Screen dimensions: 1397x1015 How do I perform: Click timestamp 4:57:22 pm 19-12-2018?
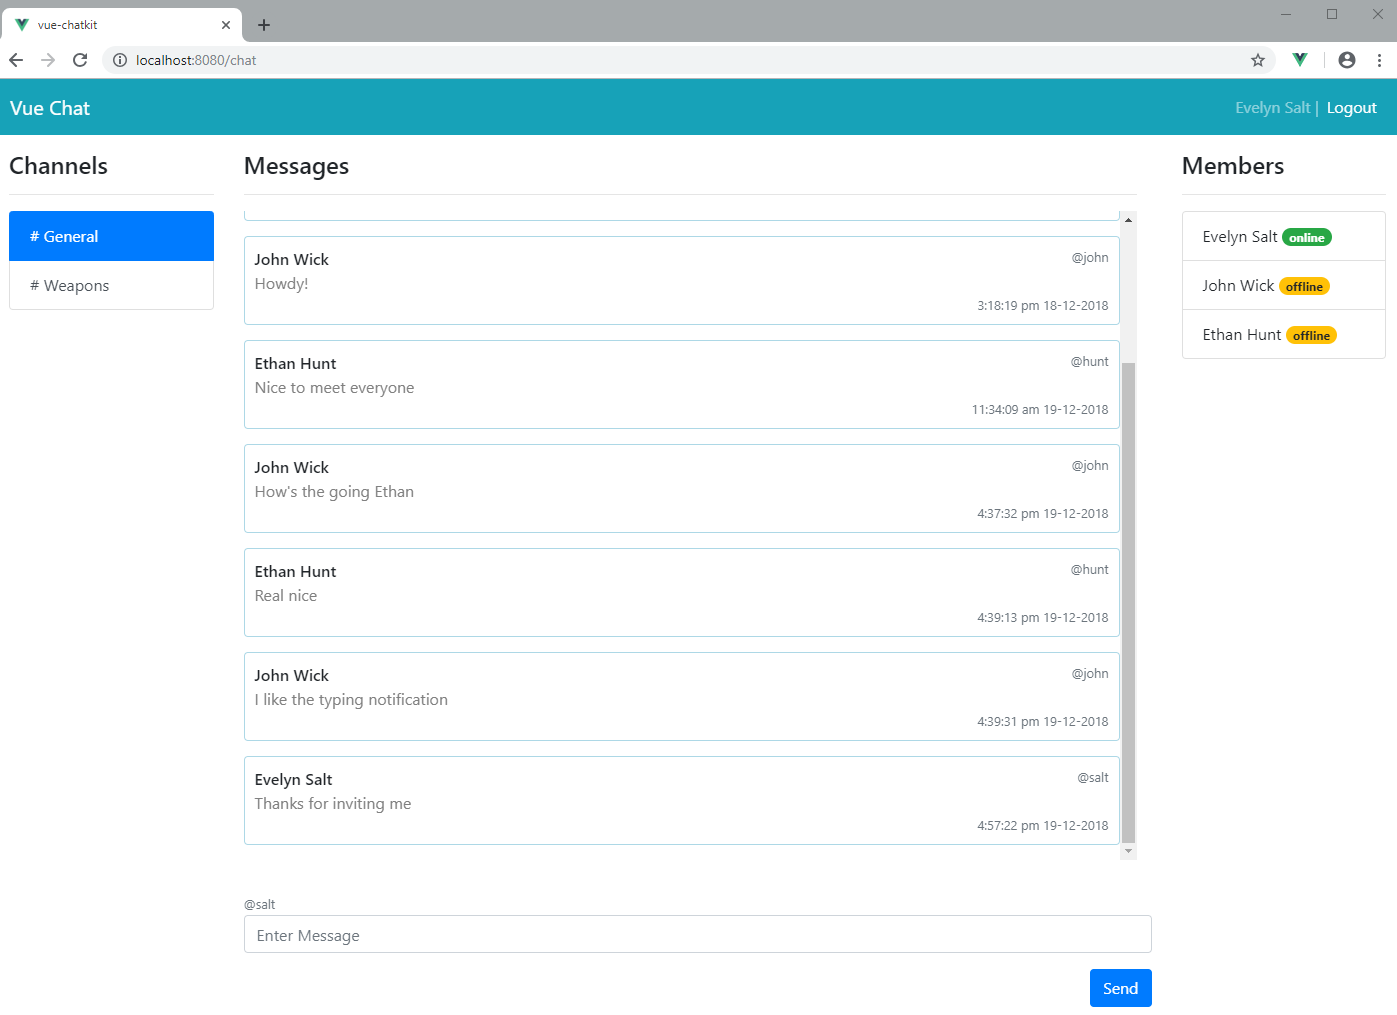[x=1043, y=825]
